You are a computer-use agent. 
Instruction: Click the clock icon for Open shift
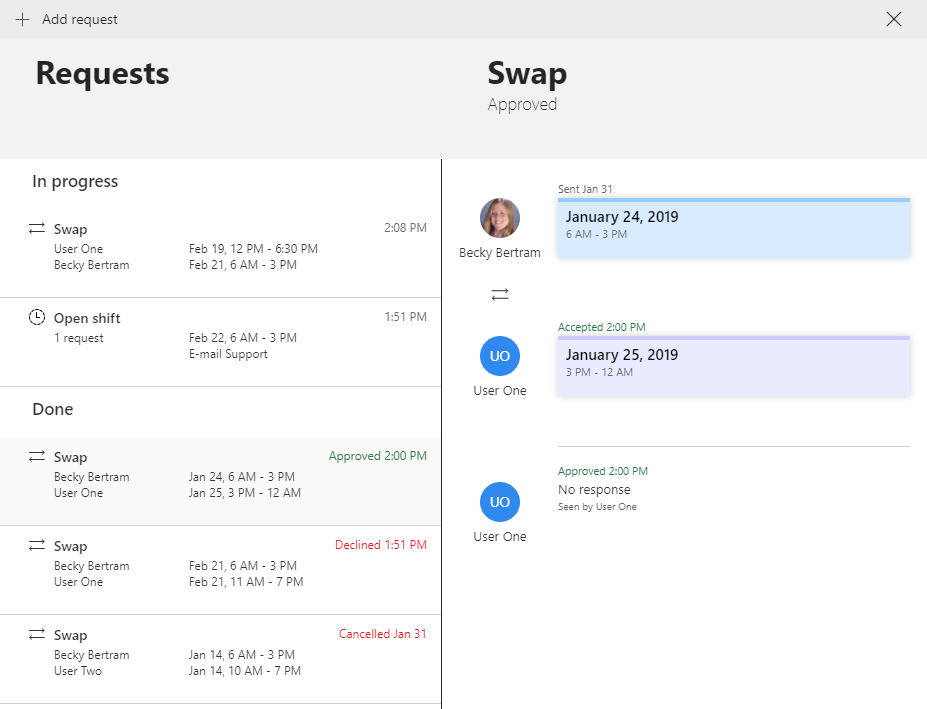37,317
